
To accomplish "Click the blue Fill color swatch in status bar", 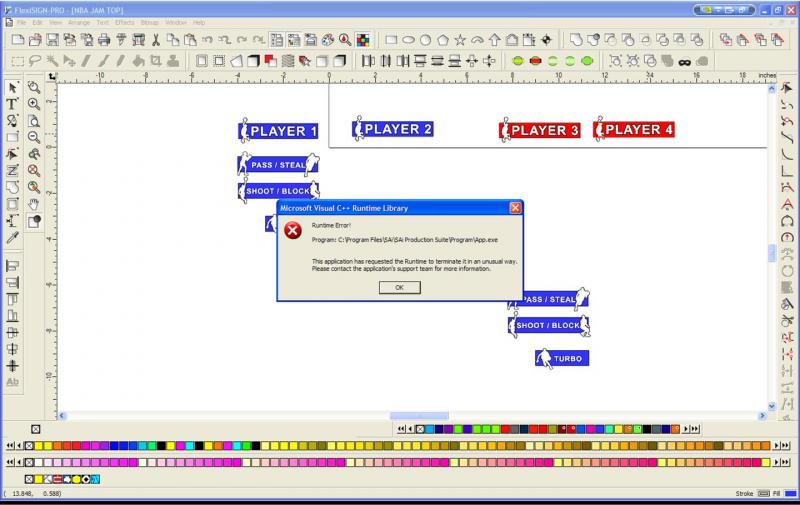I will pyautogui.click(x=791, y=493).
